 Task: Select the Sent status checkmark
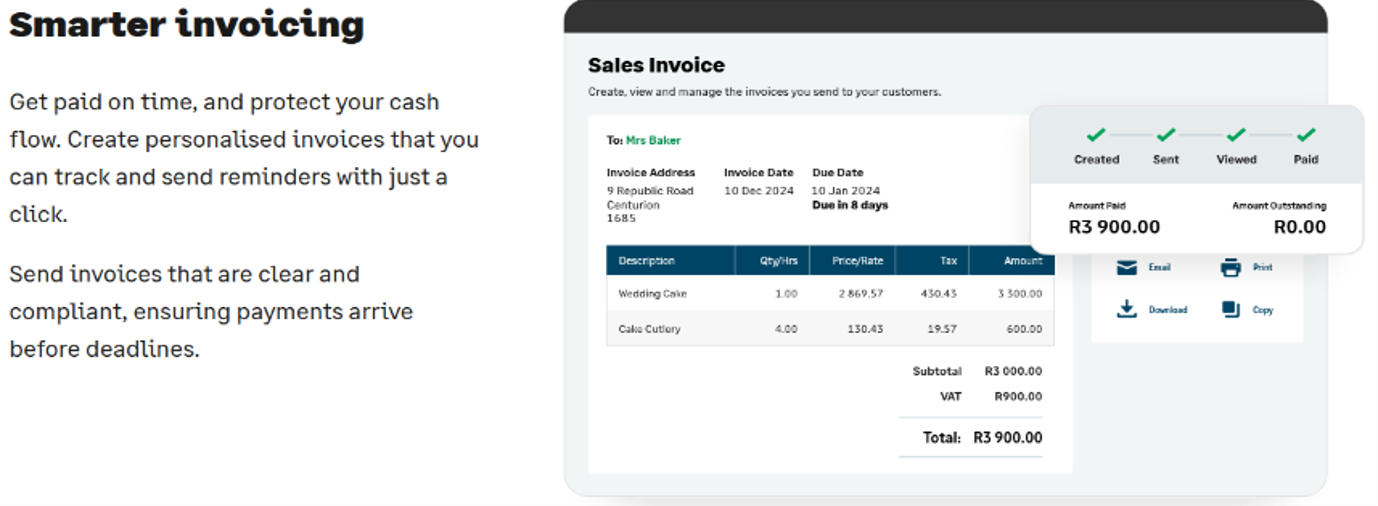tap(1166, 135)
